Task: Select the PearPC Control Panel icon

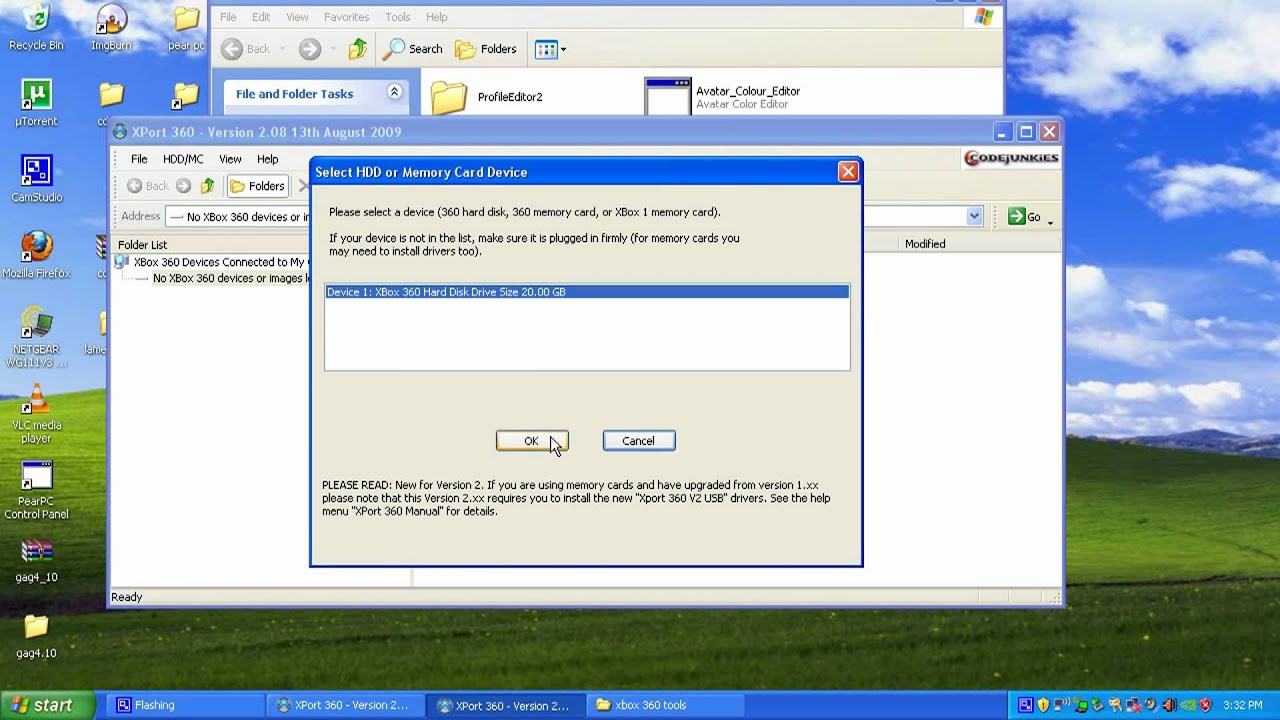Action: [36, 489]
